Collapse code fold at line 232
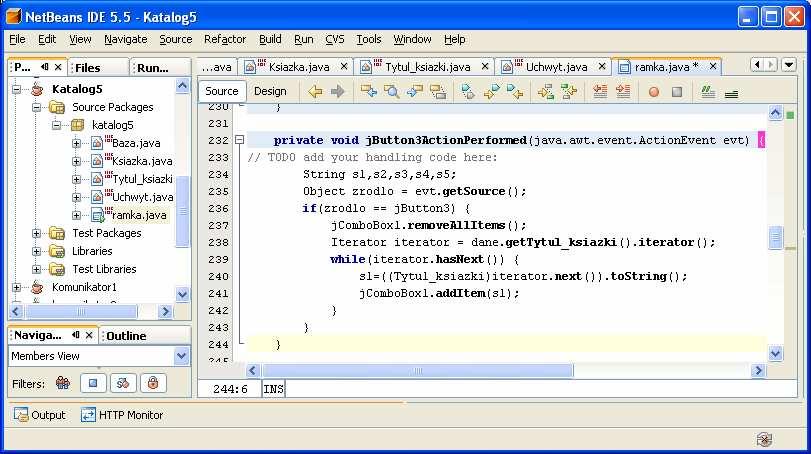Viewport: 811px width, 454px height. pyautogui.click(x=239, y=140)
